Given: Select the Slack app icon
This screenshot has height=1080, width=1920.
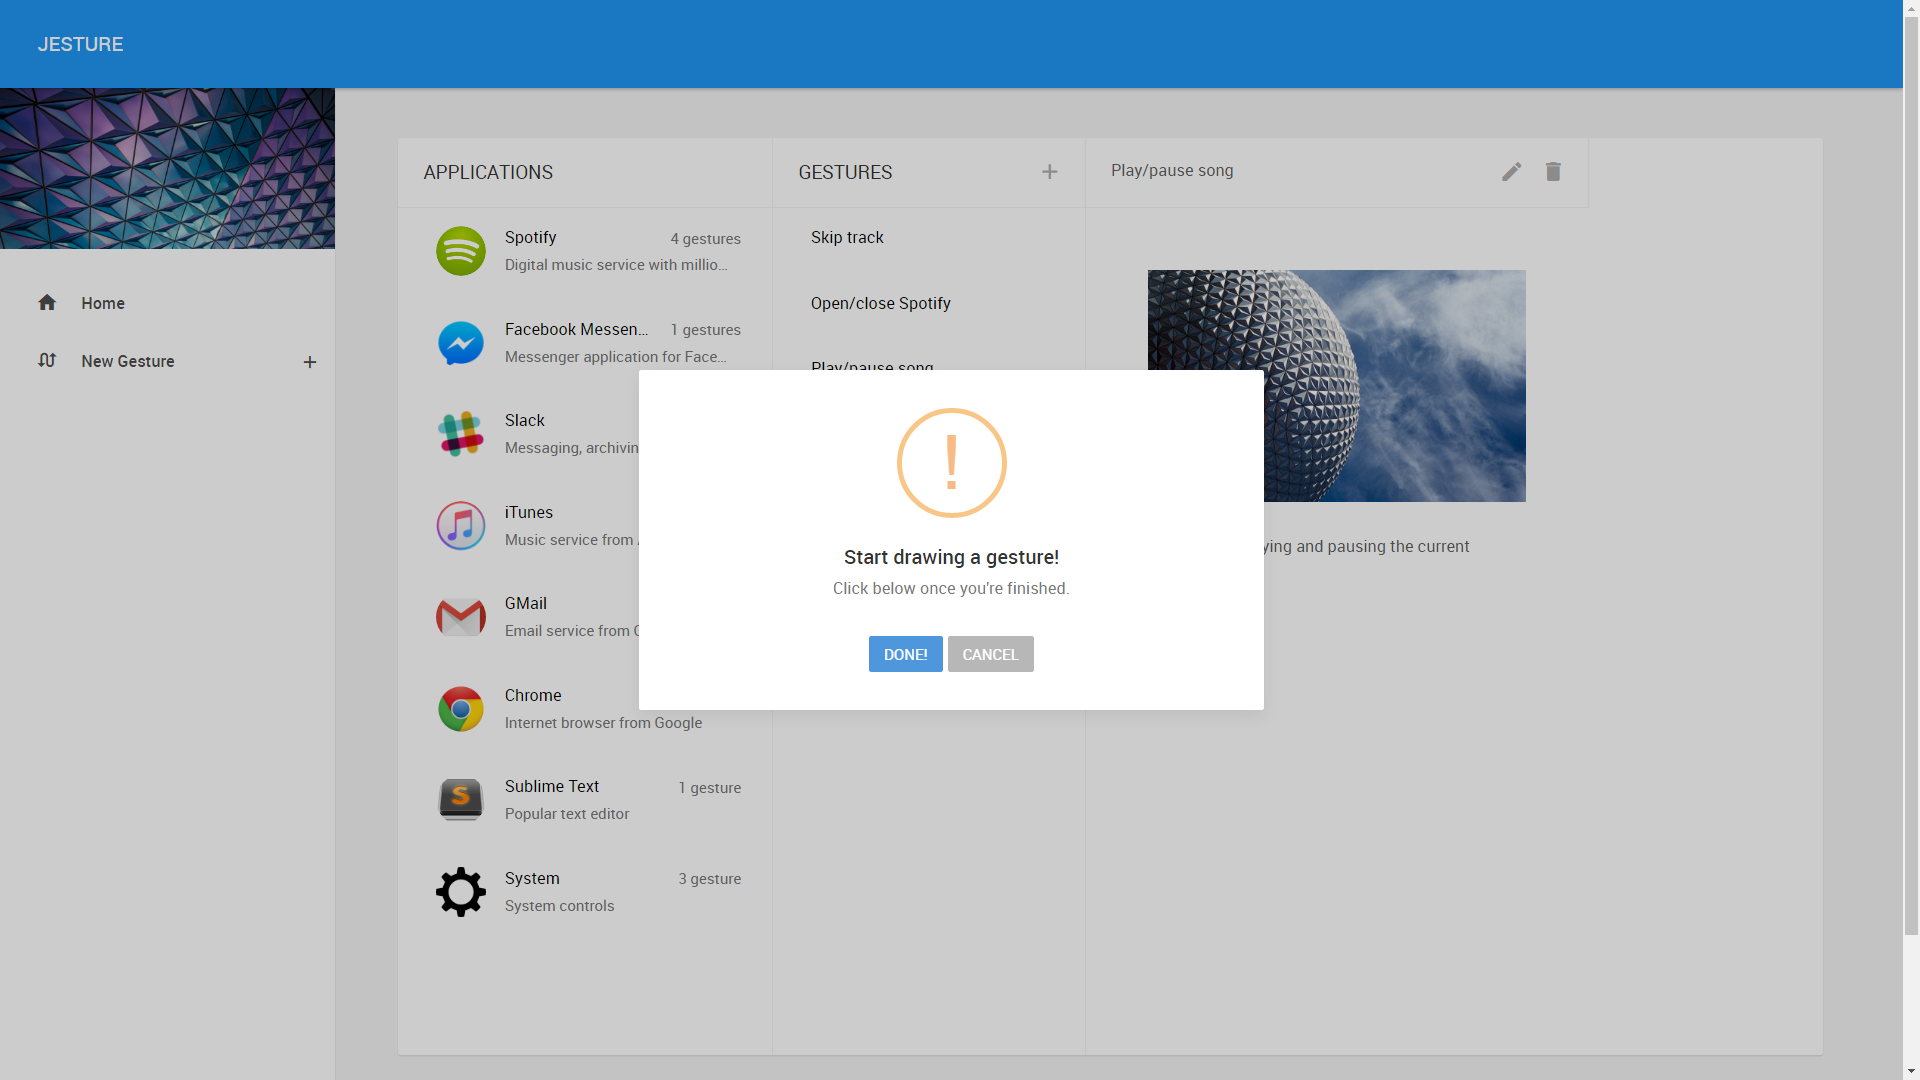Looking at the screenshot, I should click(460, 434).
